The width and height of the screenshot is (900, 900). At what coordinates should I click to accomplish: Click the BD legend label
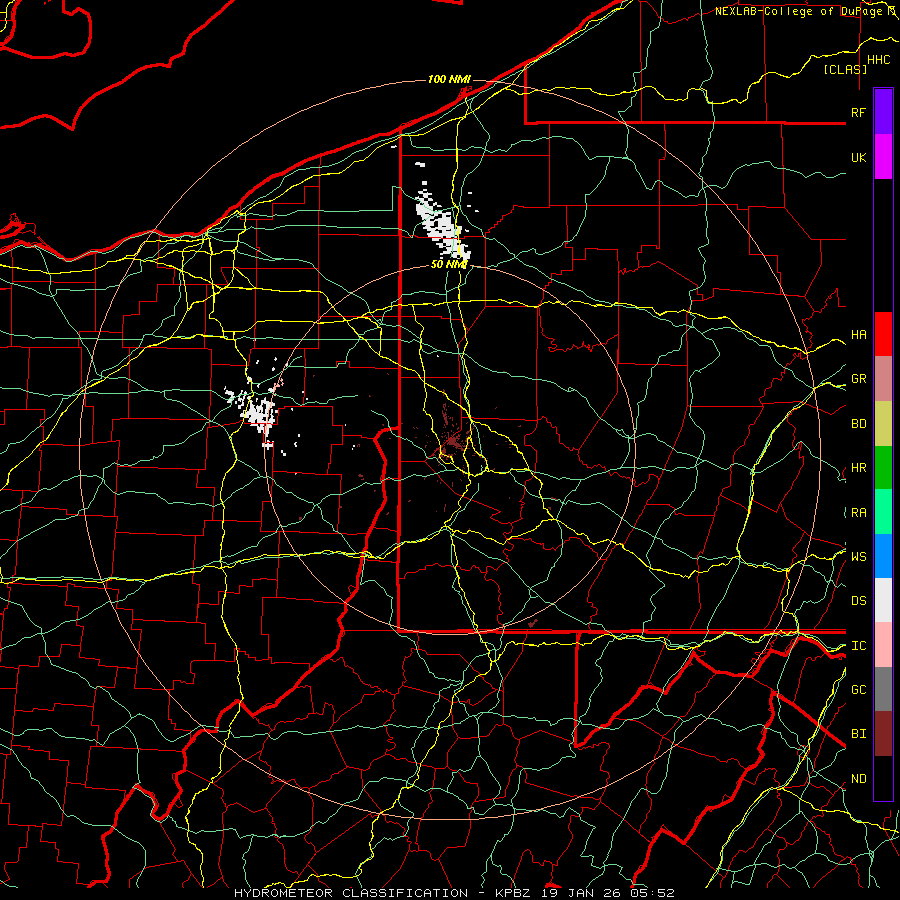858,424
